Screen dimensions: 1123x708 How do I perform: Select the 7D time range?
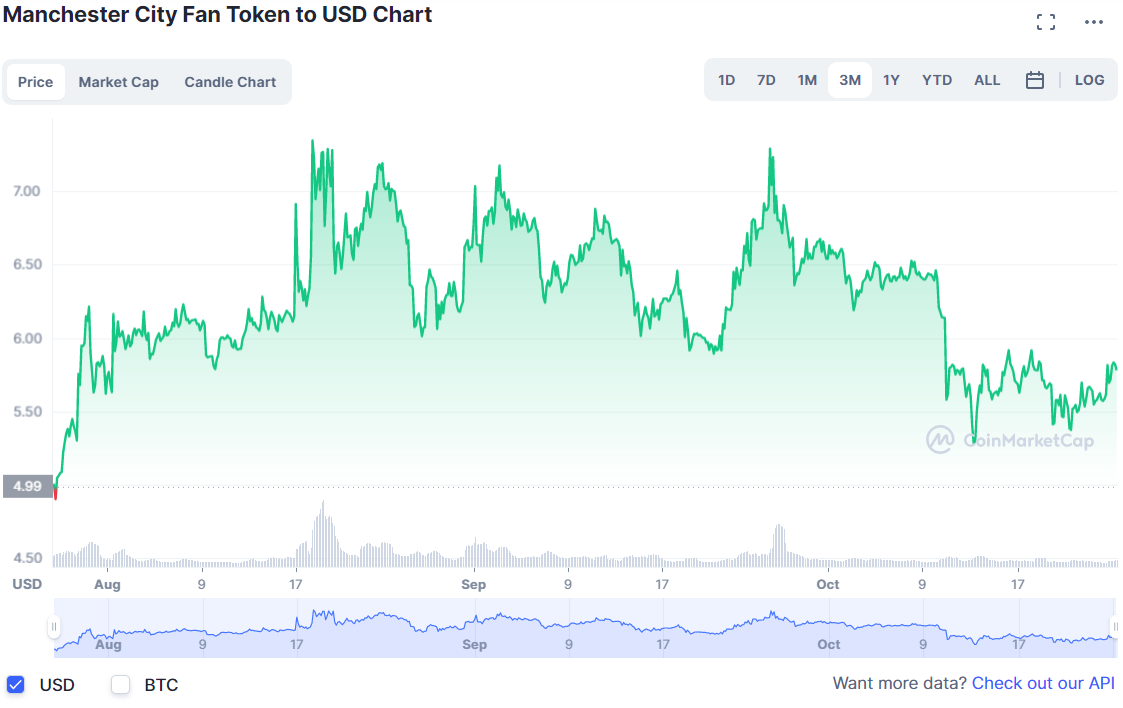point(766,80)
